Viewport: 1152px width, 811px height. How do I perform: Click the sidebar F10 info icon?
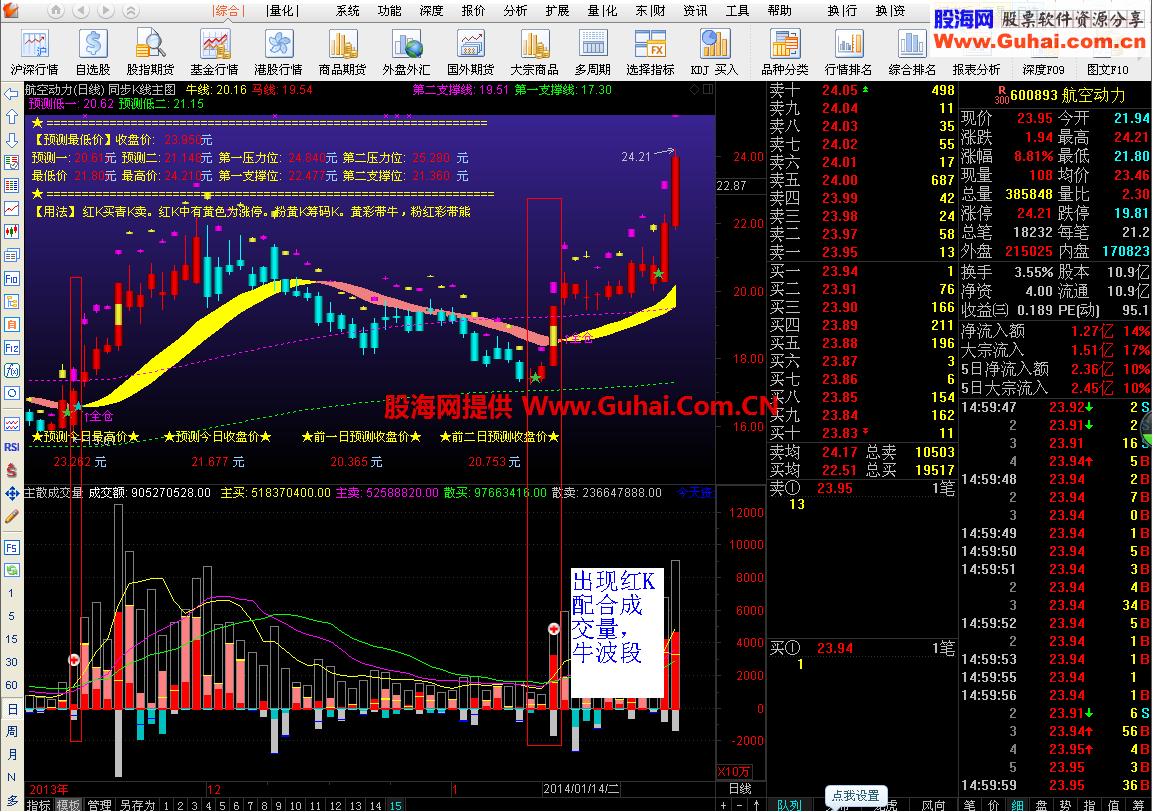(12, 278)
